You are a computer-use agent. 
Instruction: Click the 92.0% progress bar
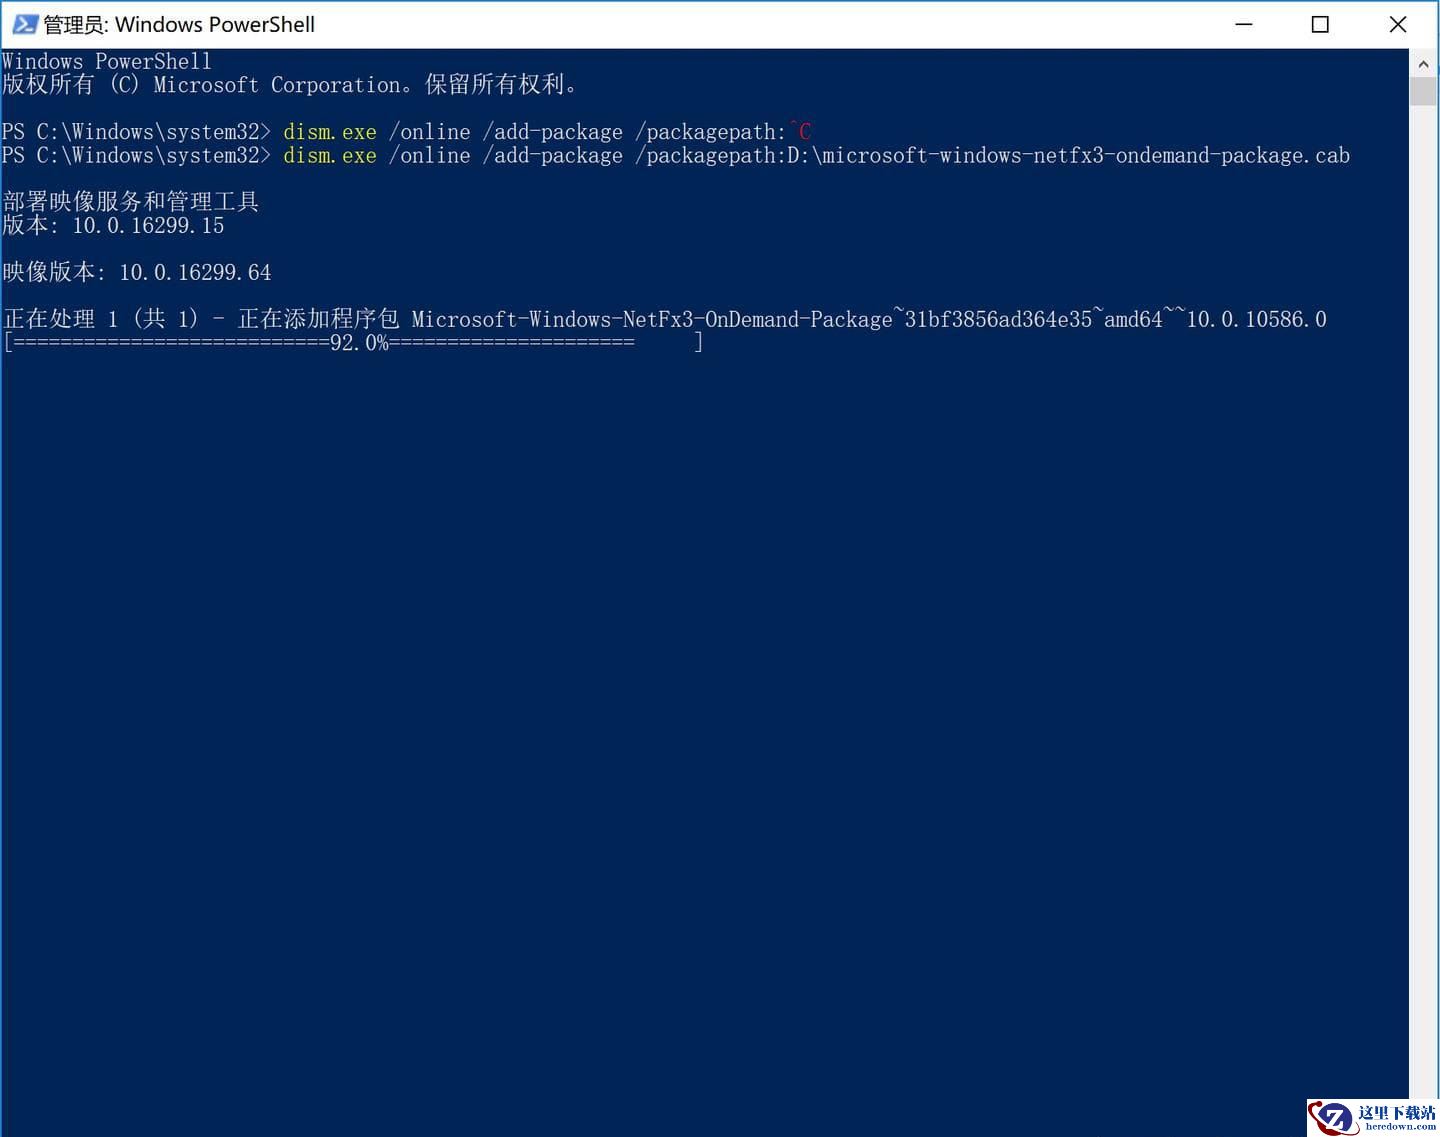pos(353,343)
